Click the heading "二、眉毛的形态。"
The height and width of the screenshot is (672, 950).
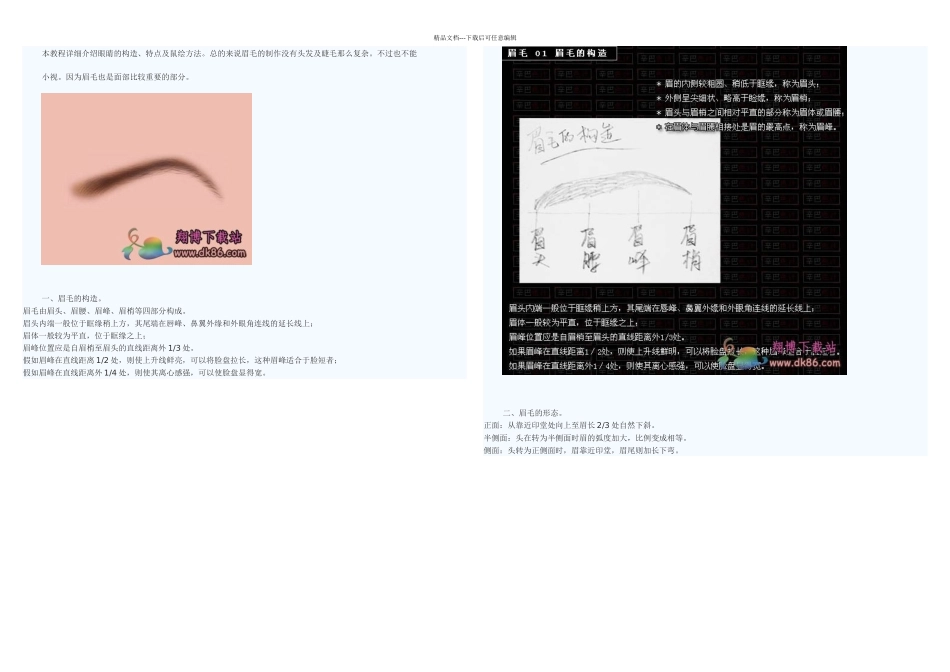(x=534, y=413)
